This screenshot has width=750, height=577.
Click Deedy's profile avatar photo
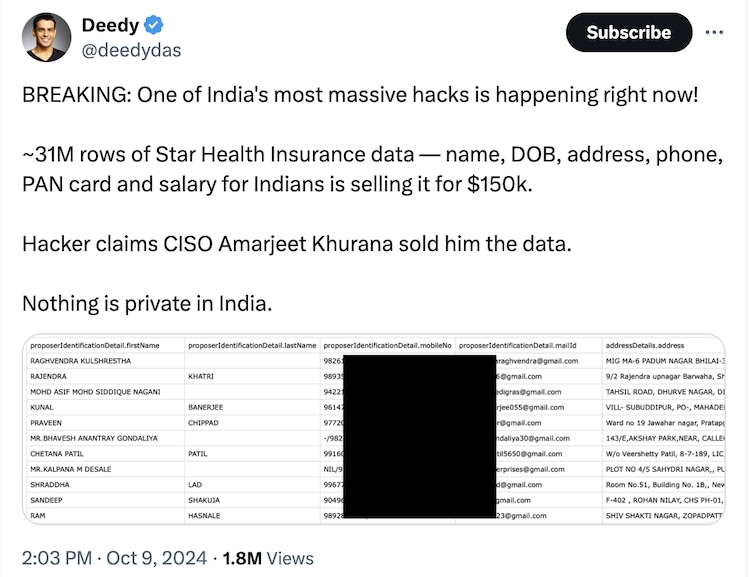[x=46, y=38]
